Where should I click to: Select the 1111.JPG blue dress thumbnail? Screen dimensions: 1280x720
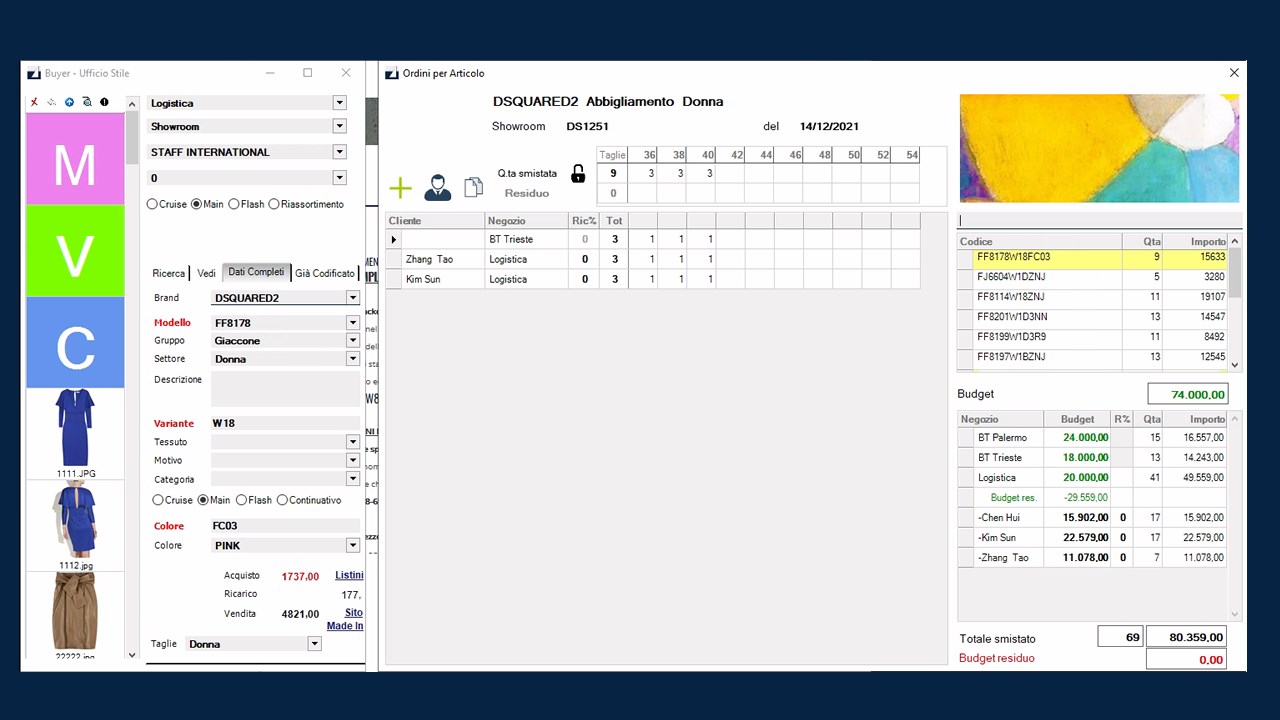point(75,433)
